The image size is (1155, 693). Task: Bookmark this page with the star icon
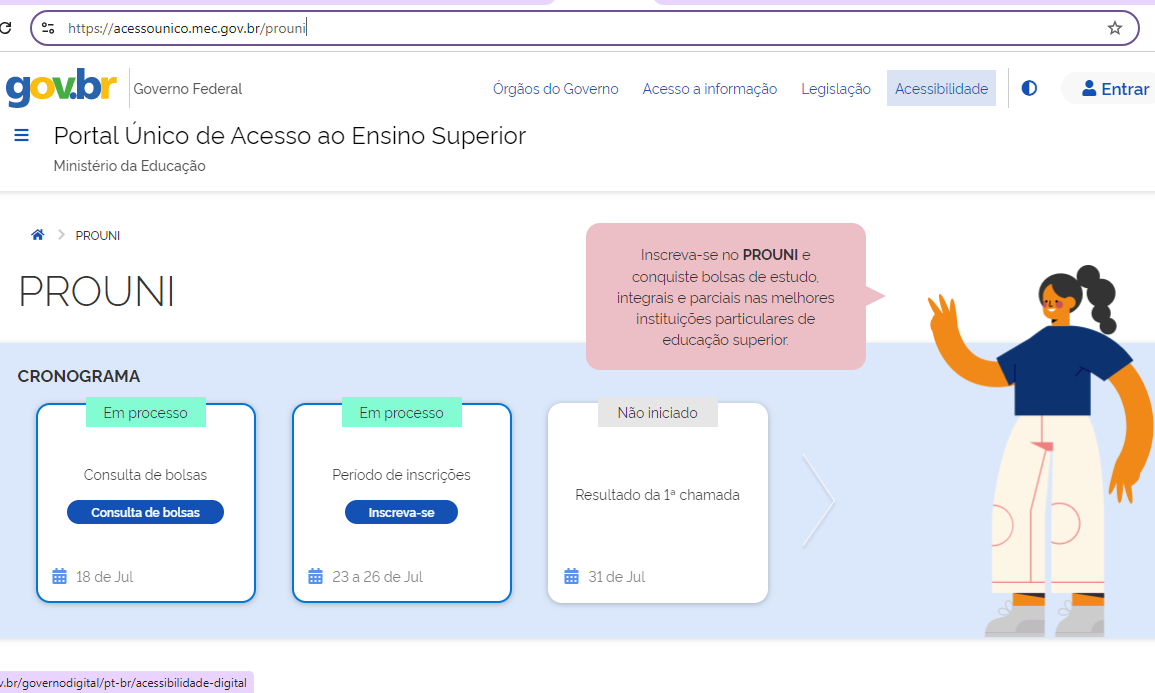click(x=1114, y=28)
